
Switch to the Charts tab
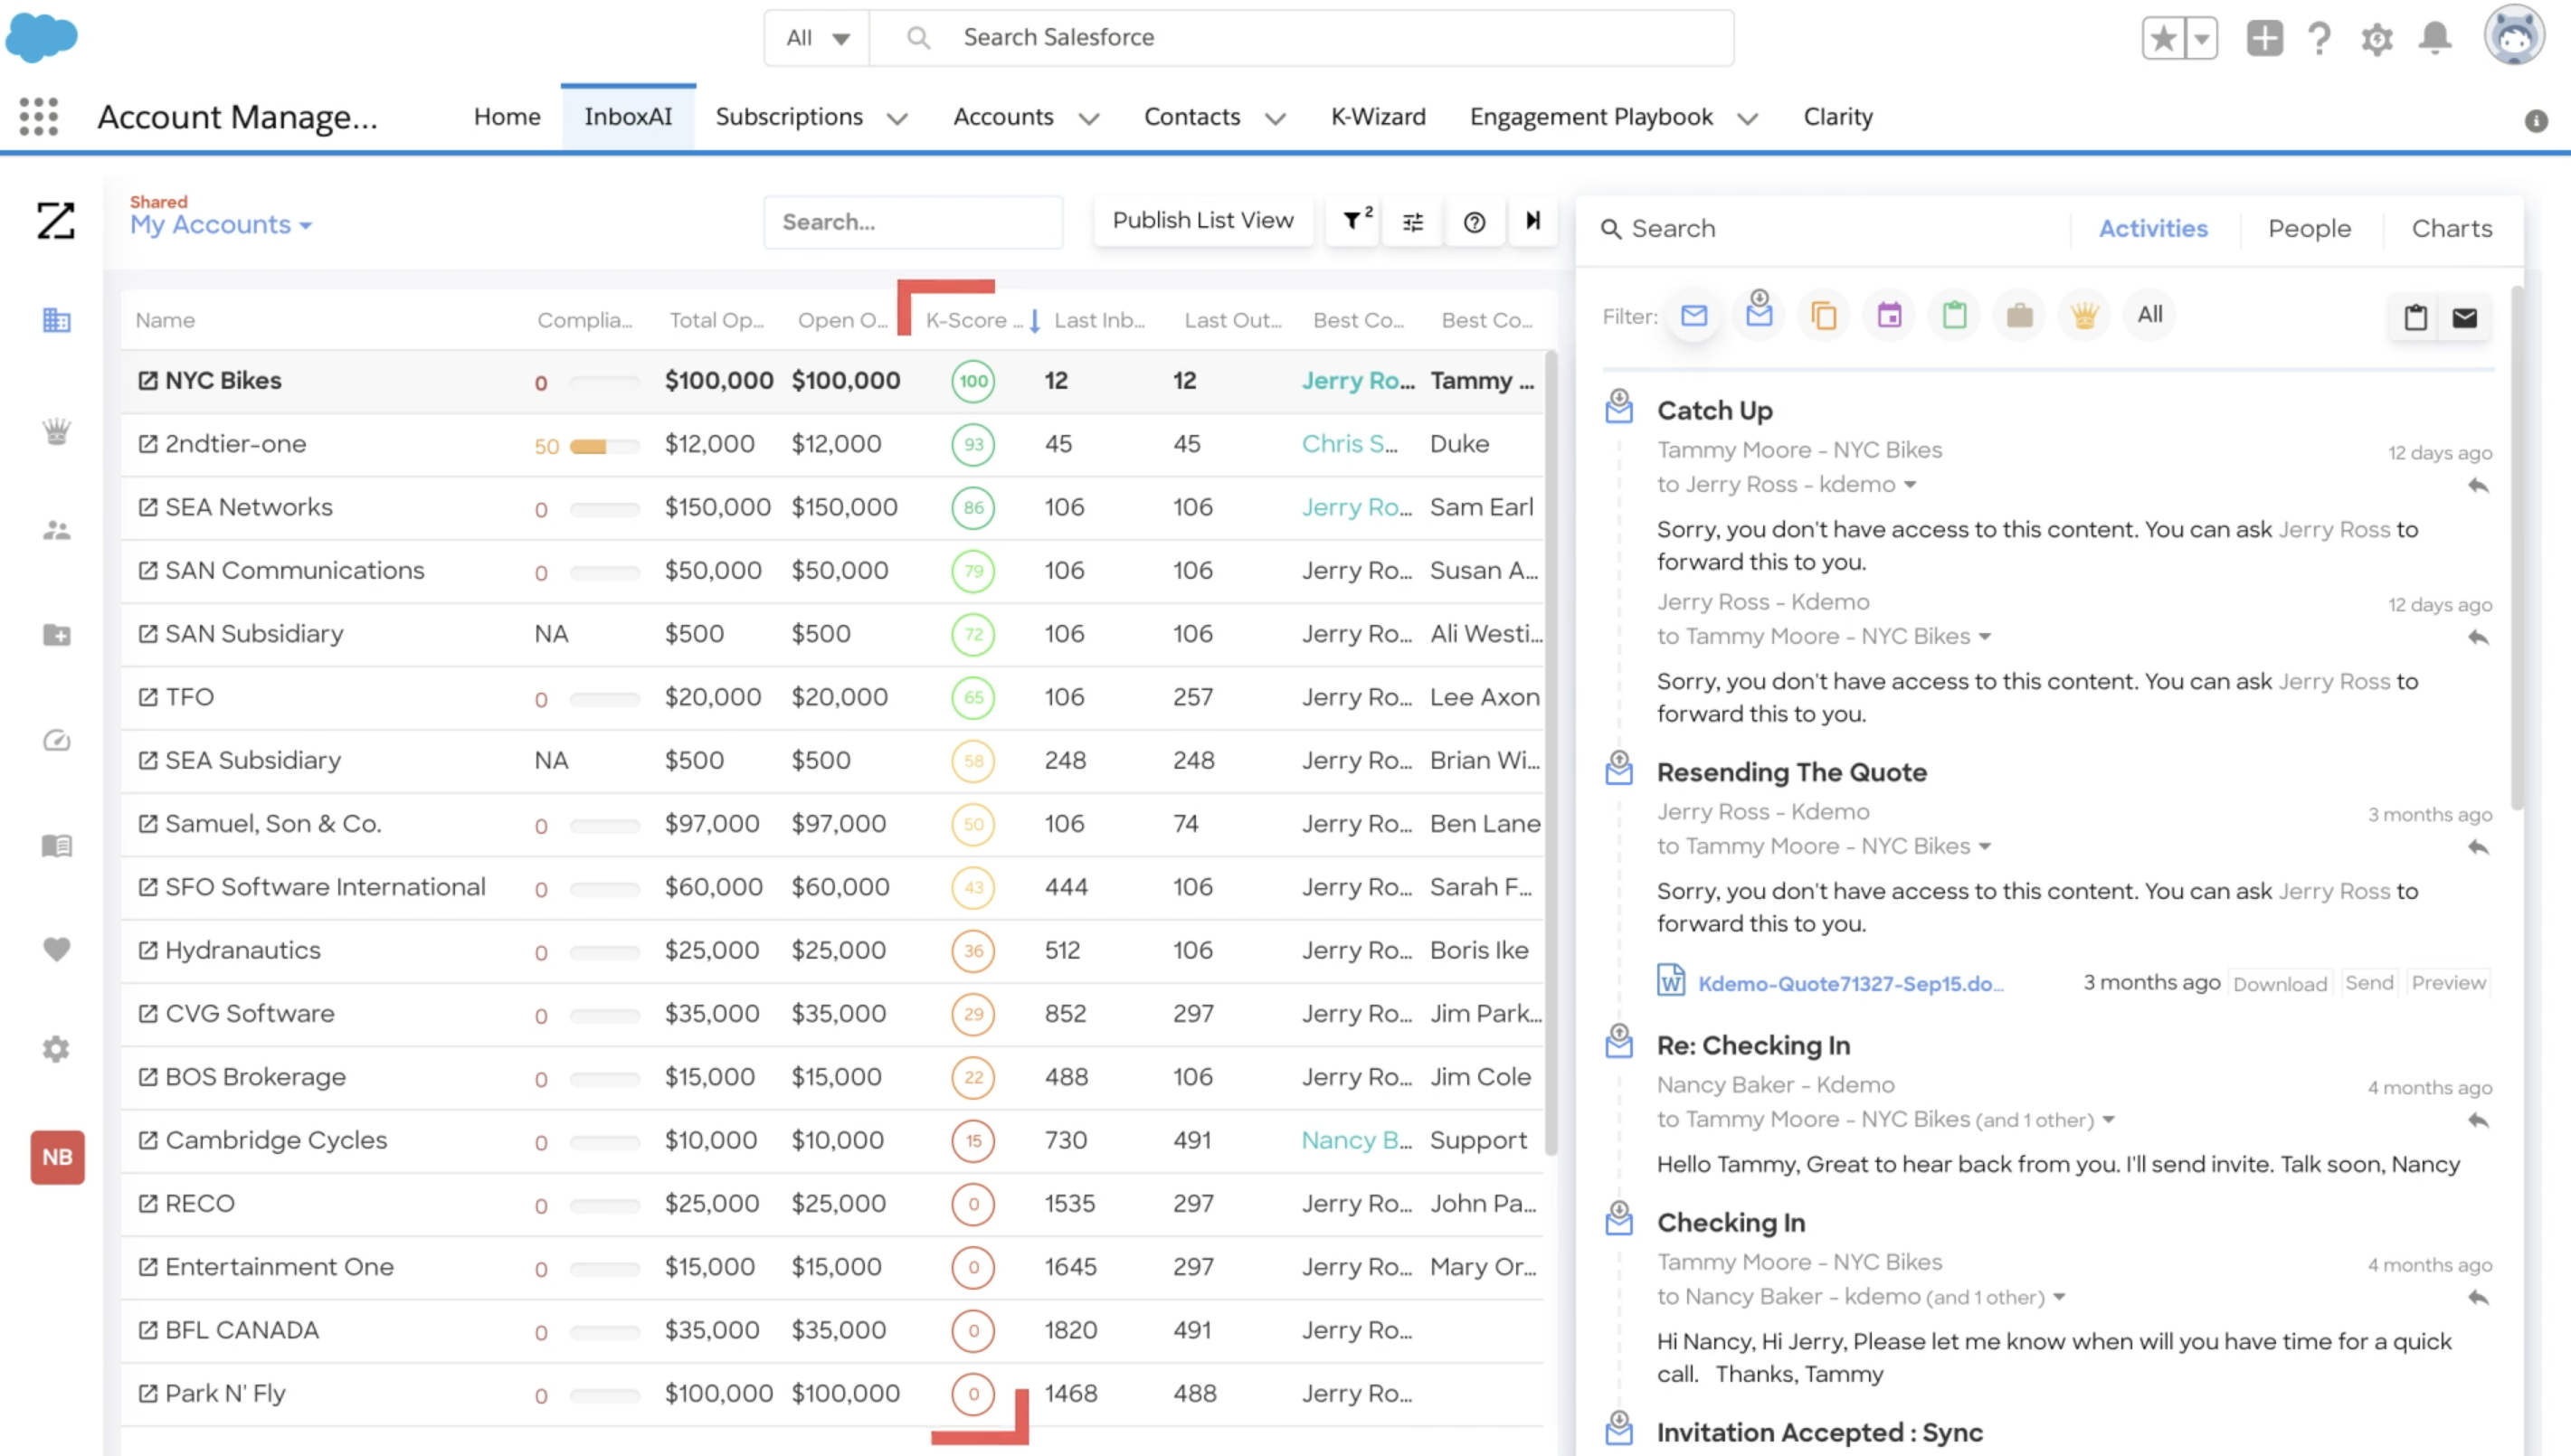pos(2451,229)
